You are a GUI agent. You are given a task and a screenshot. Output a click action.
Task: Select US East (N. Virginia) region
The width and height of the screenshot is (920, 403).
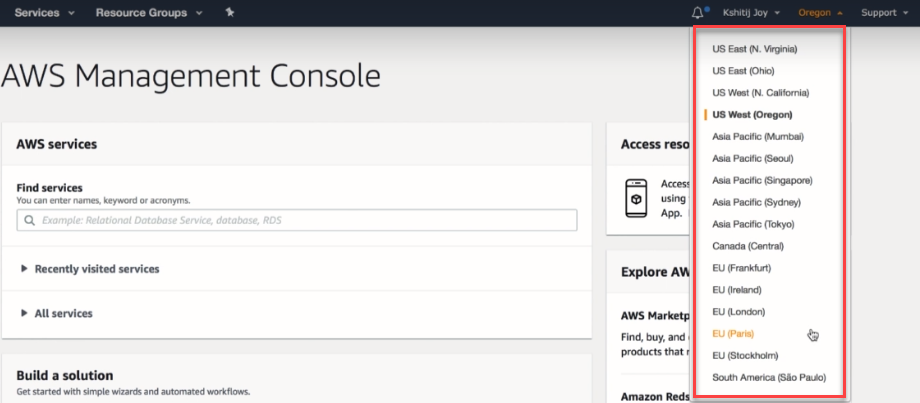click(x=755, y=49)
